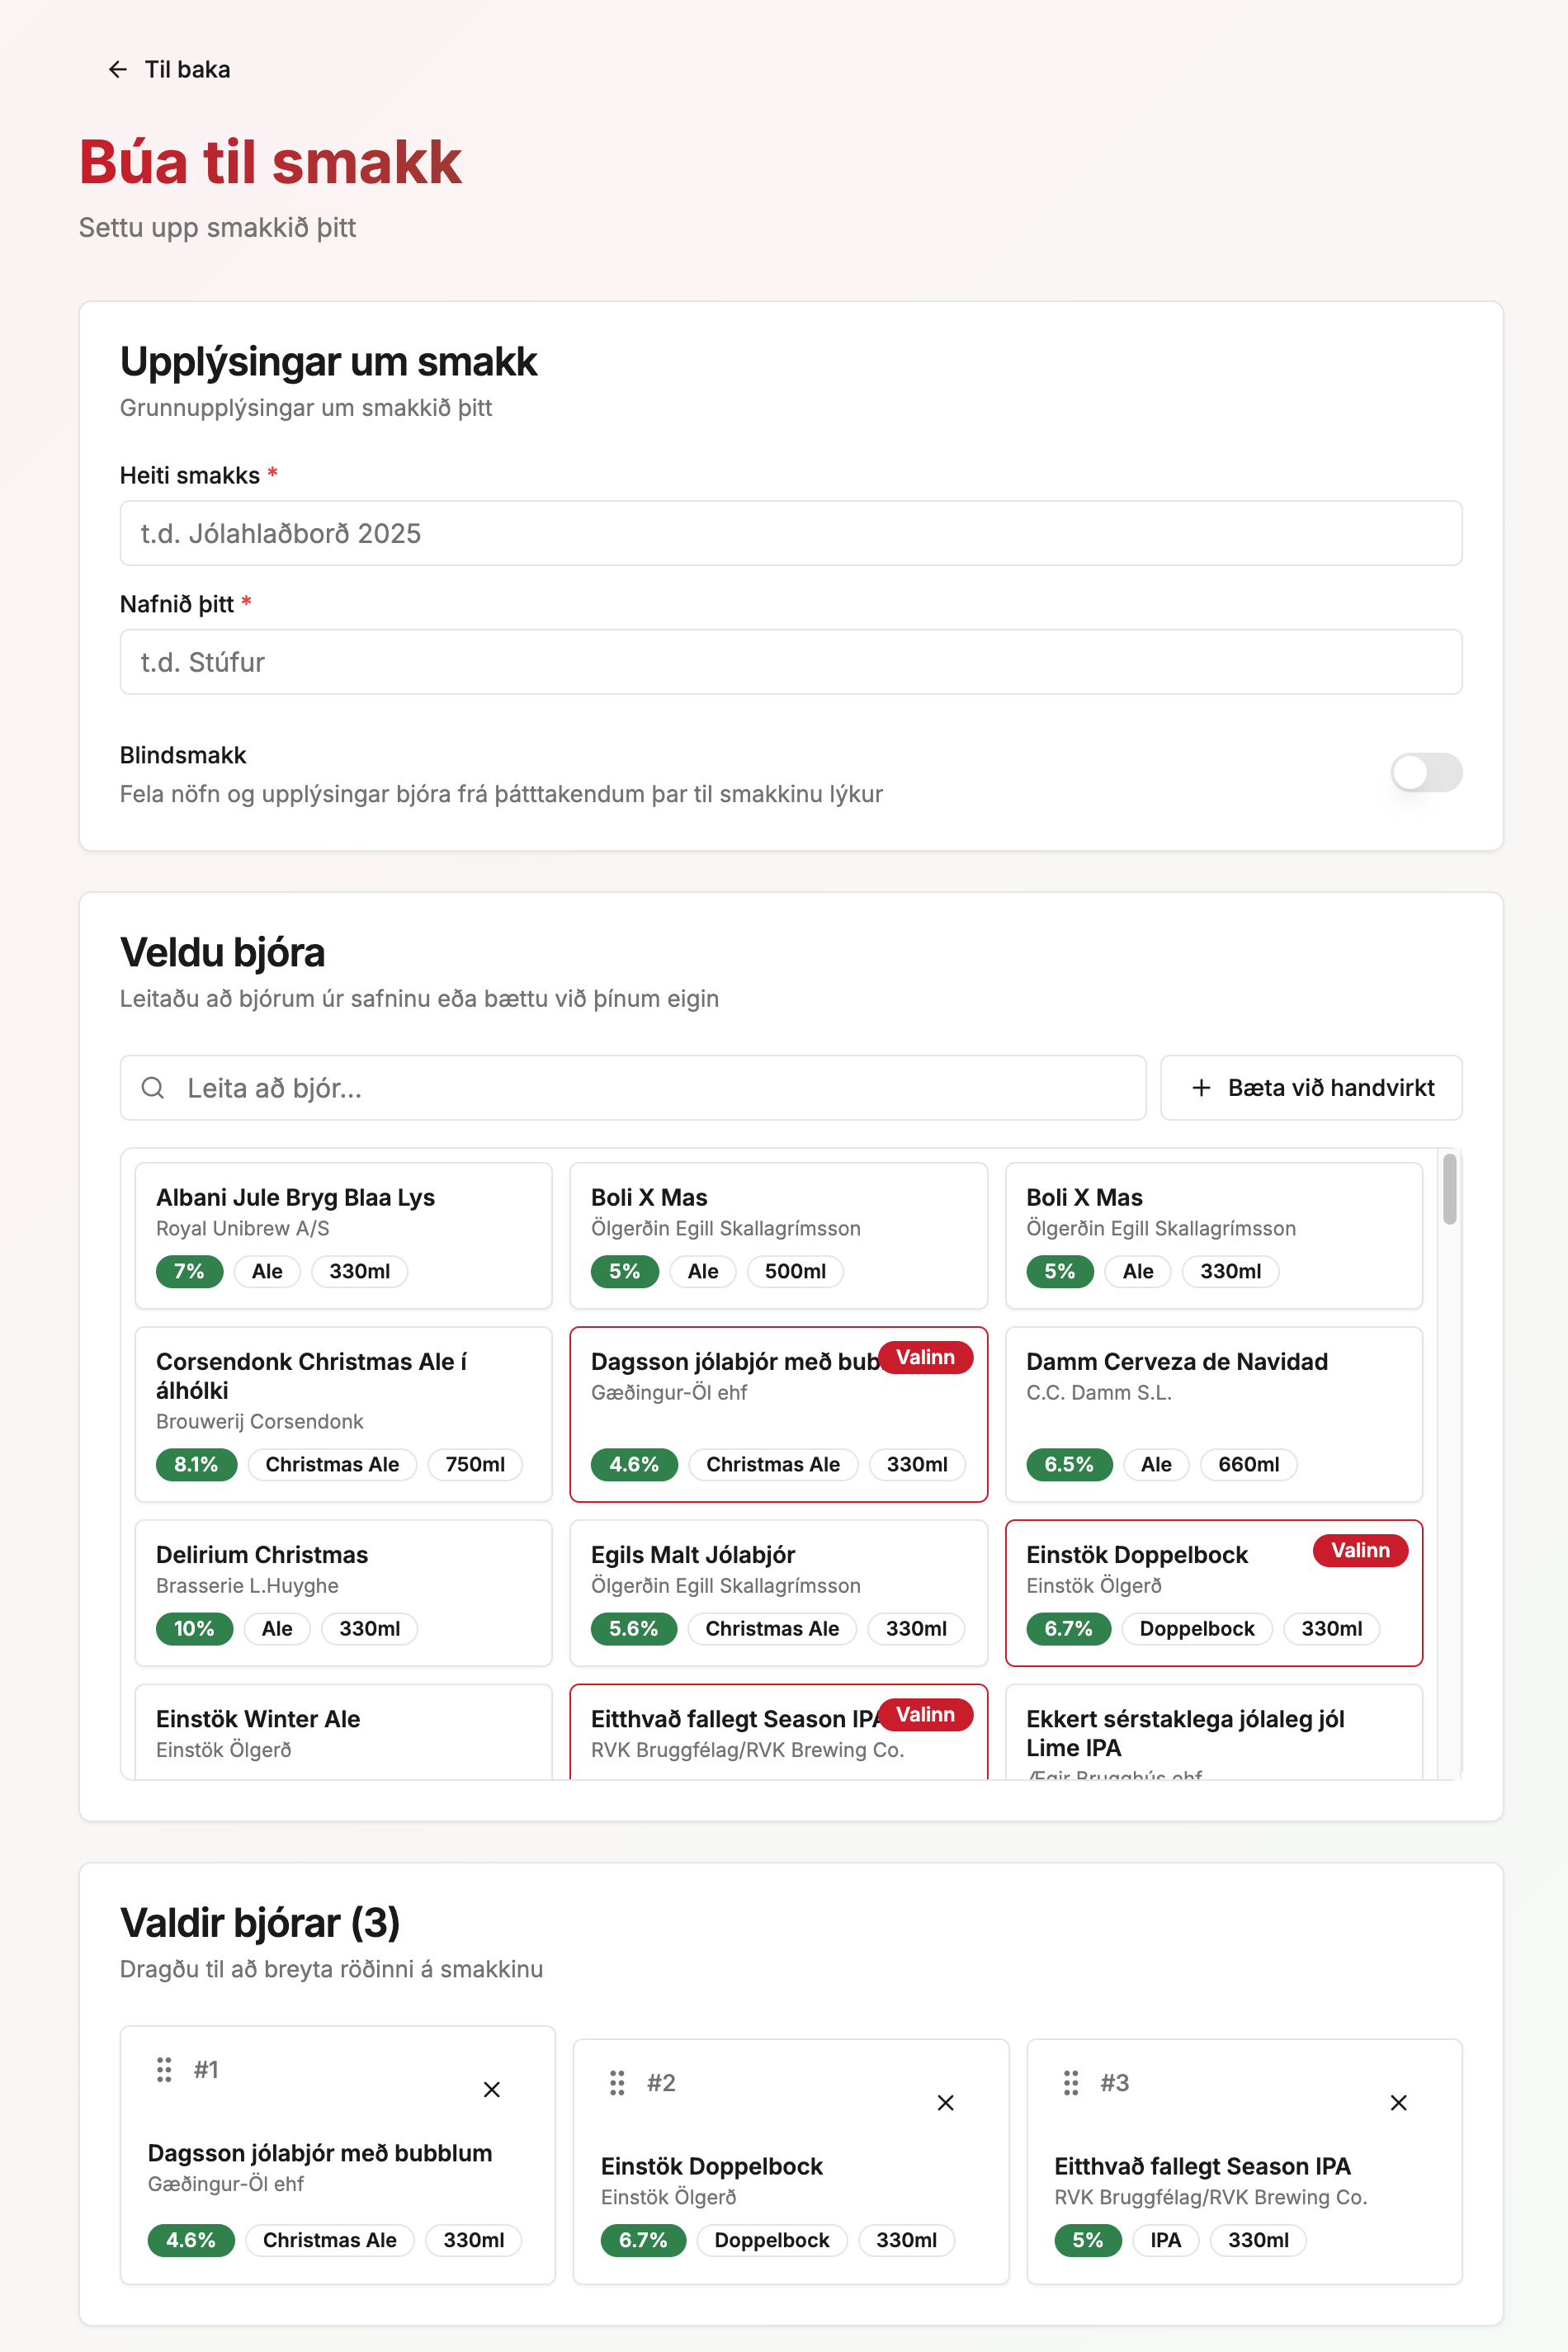Select the Damm Cerveza de Navidad card
Image resolution: width=1568 pixels, height=2352 pixels.
(1213, 1414)
